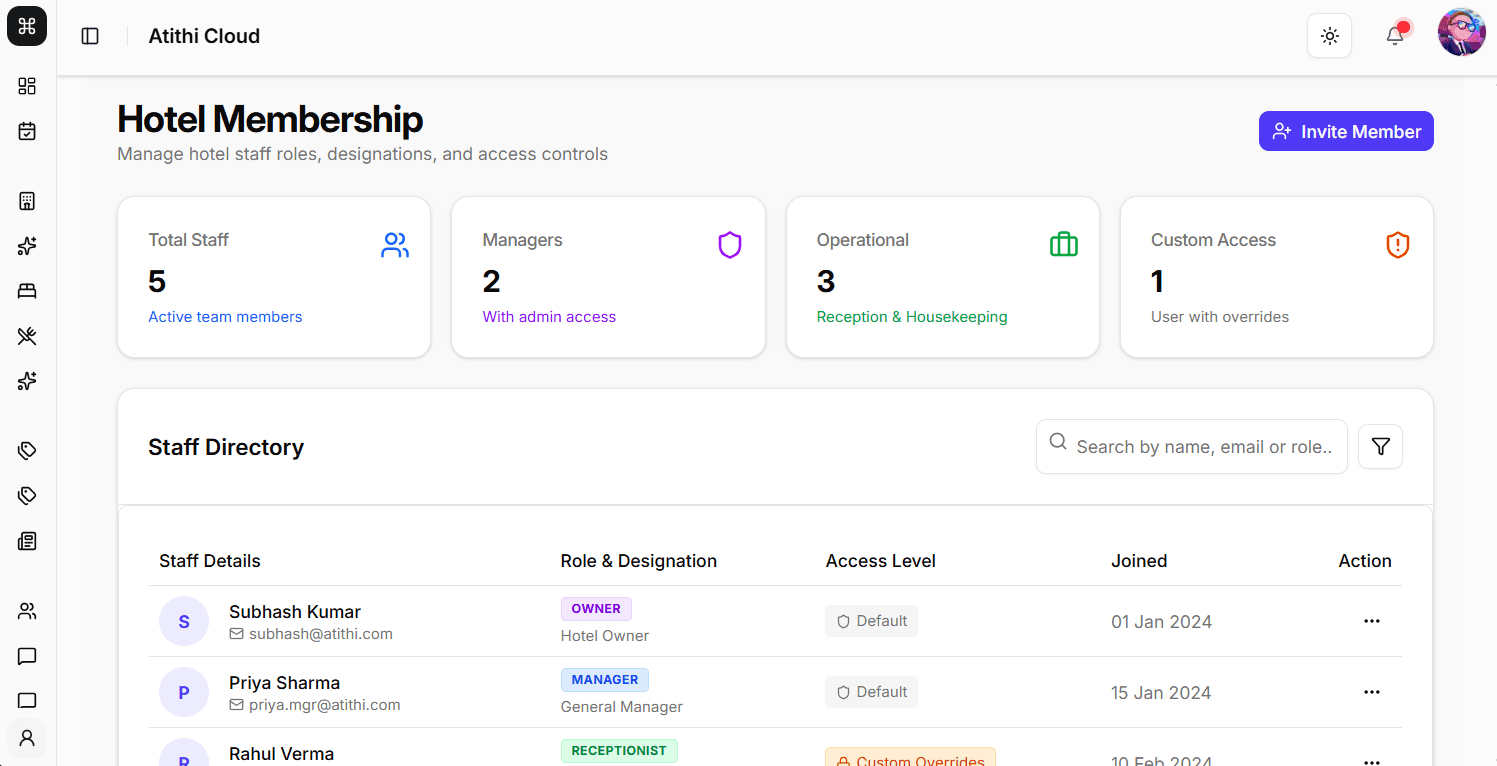This screenshot has height=766, width=1497.
Task: Select the dashboard grid icon at sidebar top
Action: click(27, 86)
